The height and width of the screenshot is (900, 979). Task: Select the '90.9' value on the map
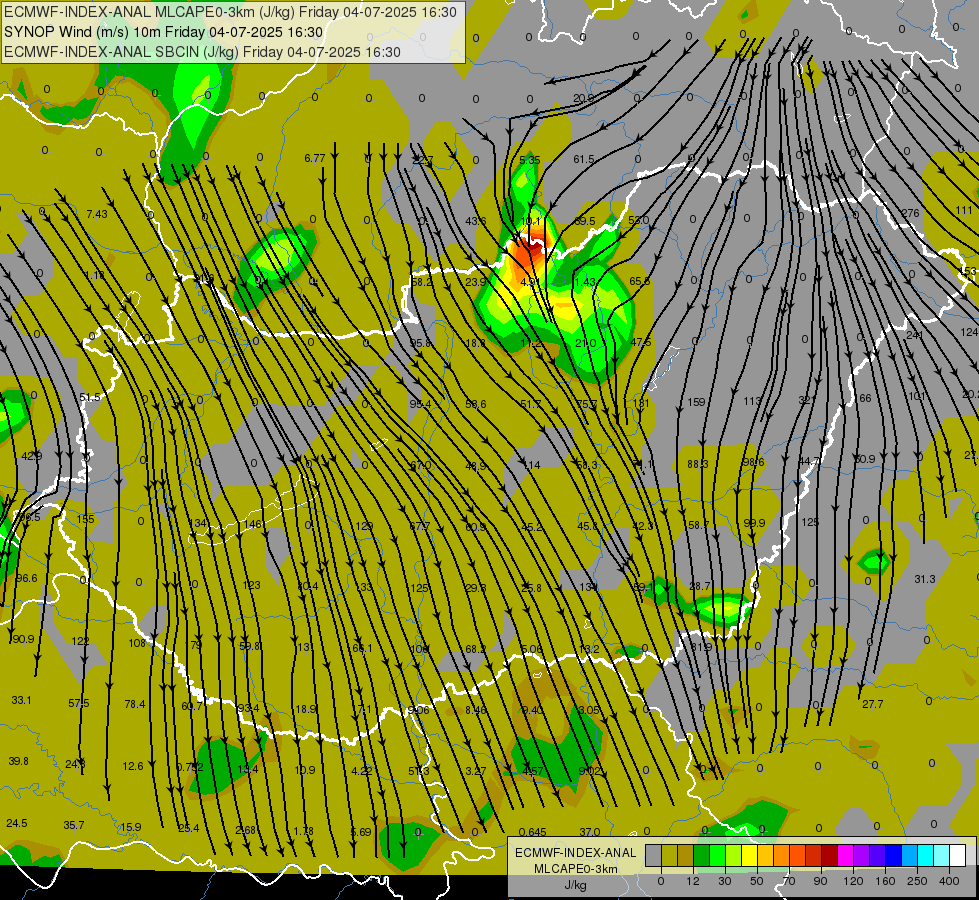[x=24, y=639]
